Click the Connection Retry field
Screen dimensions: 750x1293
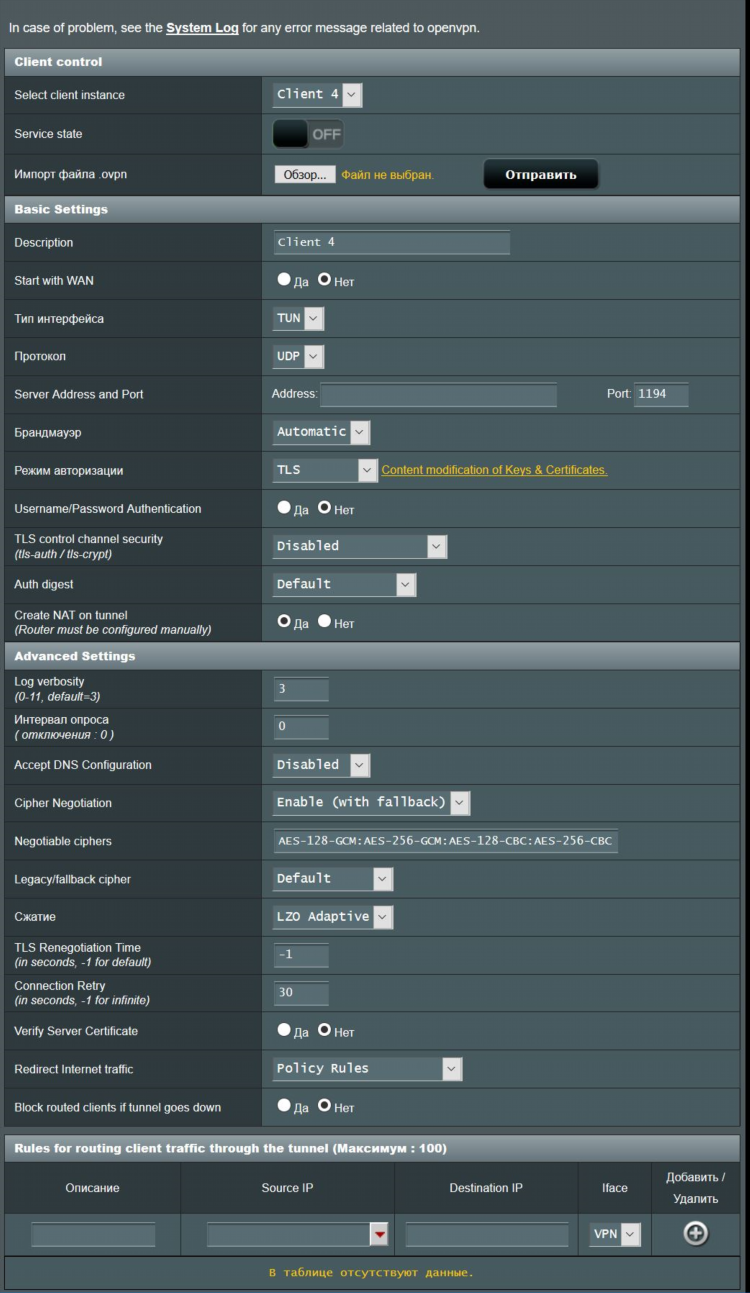coord(301,993)
